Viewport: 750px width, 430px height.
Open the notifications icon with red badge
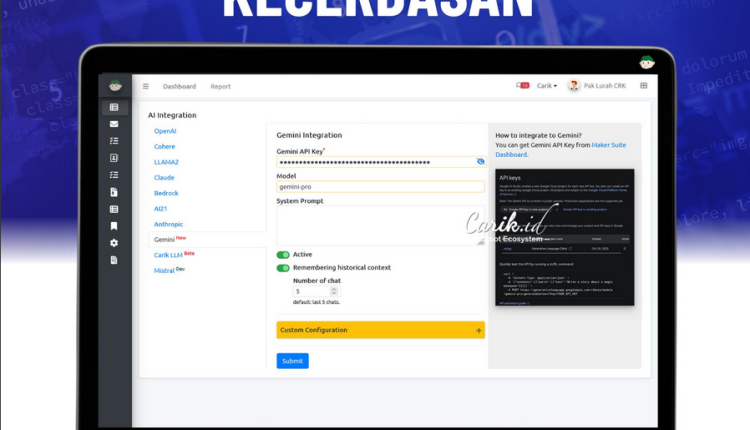522,86
